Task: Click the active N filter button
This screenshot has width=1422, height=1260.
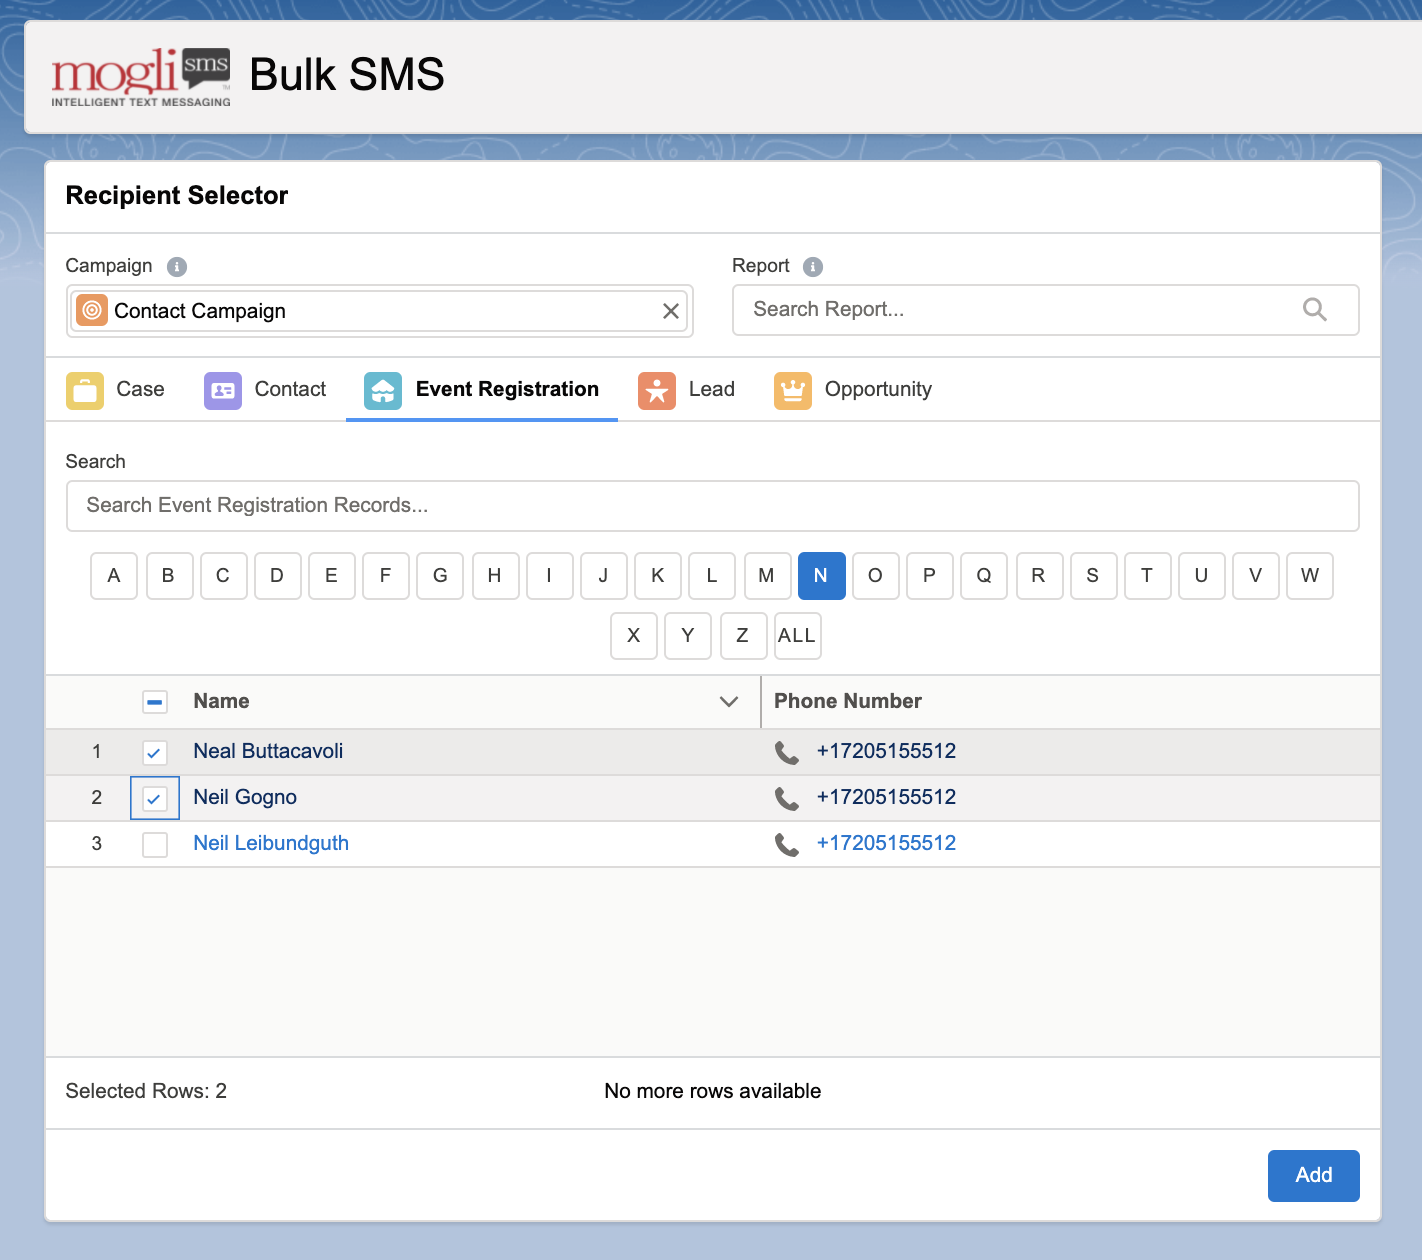Action: [821, 576]
